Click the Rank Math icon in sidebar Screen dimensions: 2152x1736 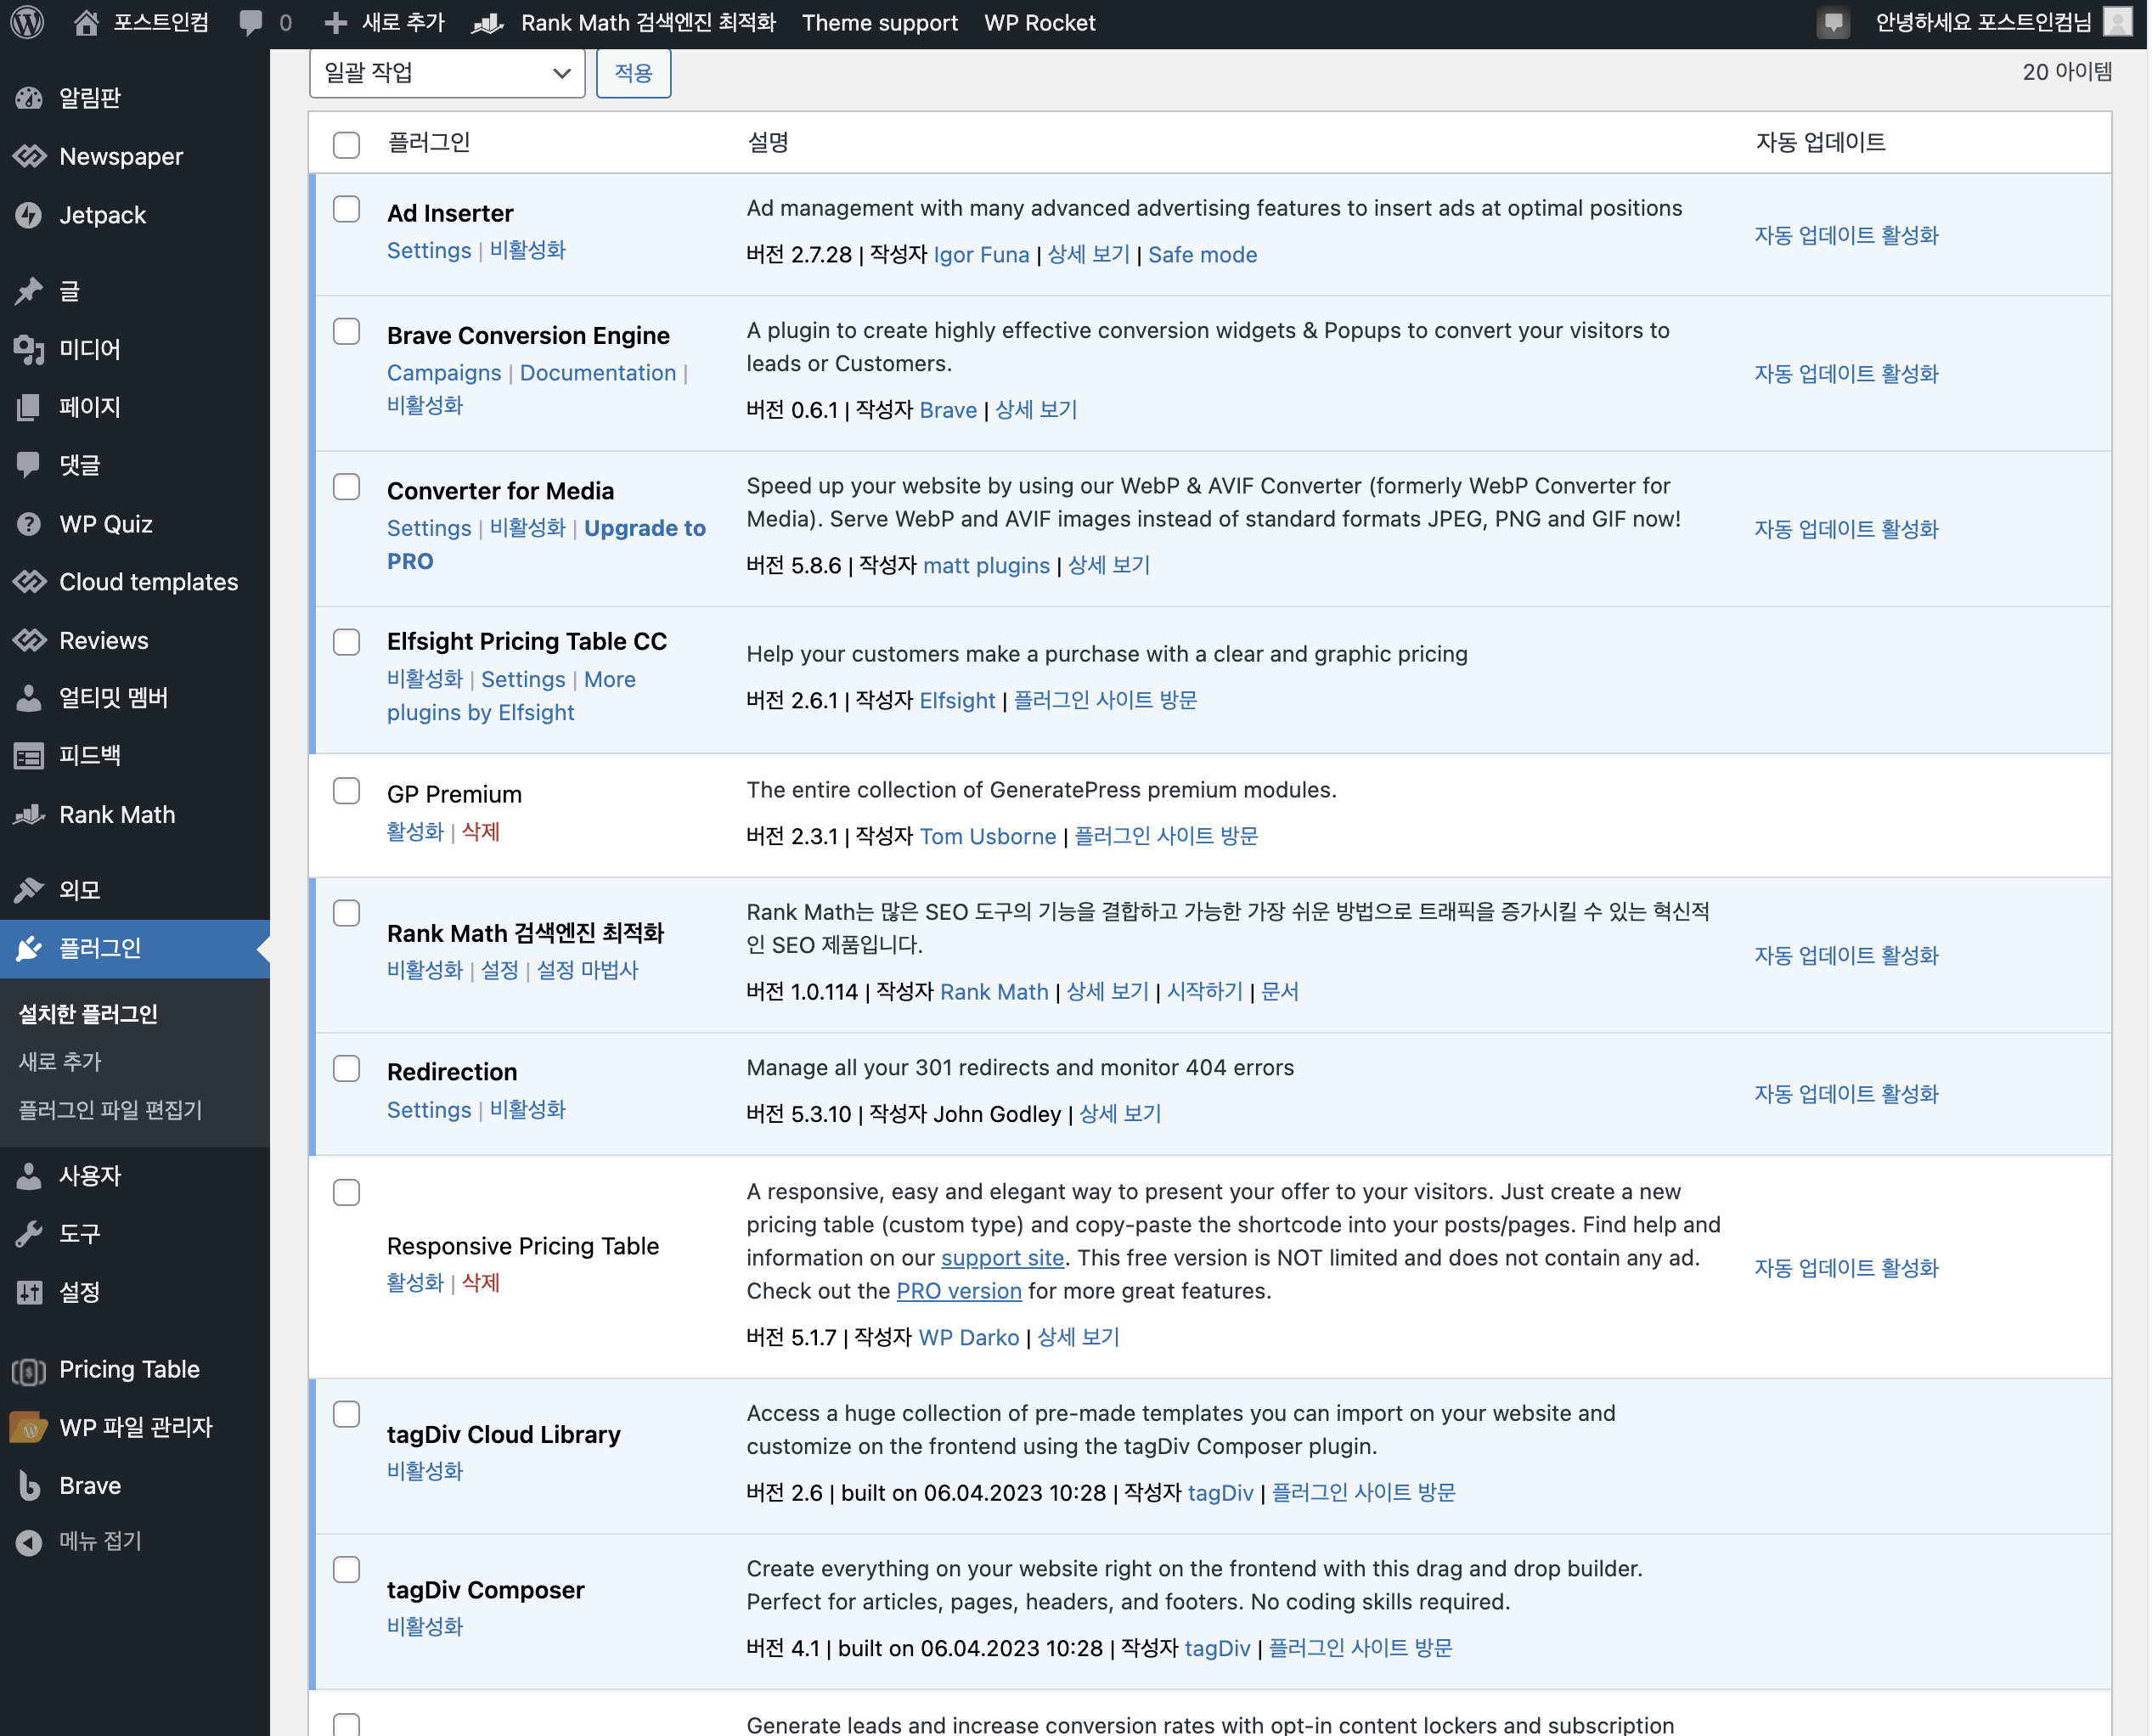click(29, 815)
